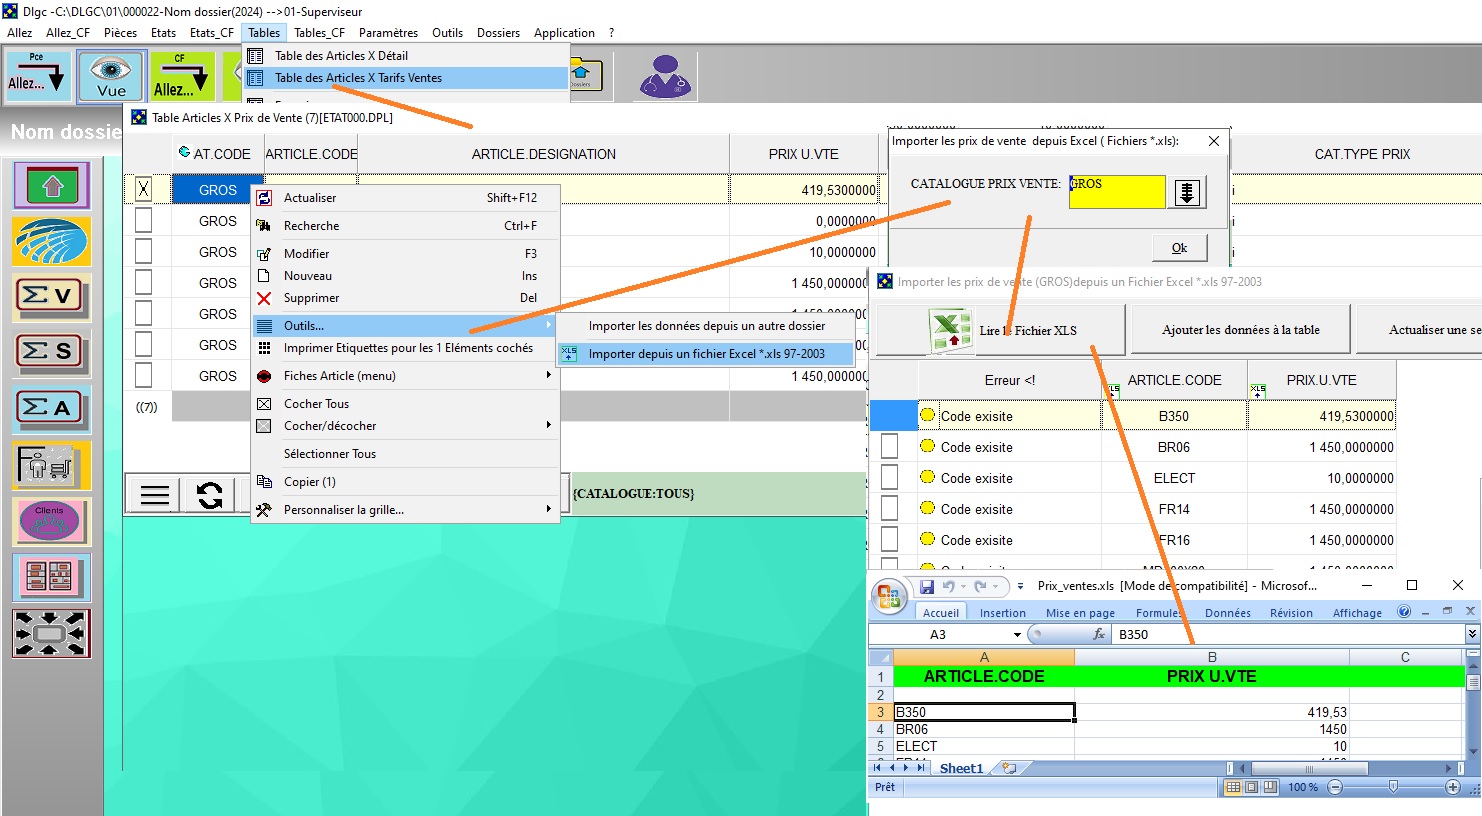Image resolution: width=1482 pixels, height=816 pixels.
Task: Tick checkbox of GROS row priced 0,0000000
Action: 144,220
